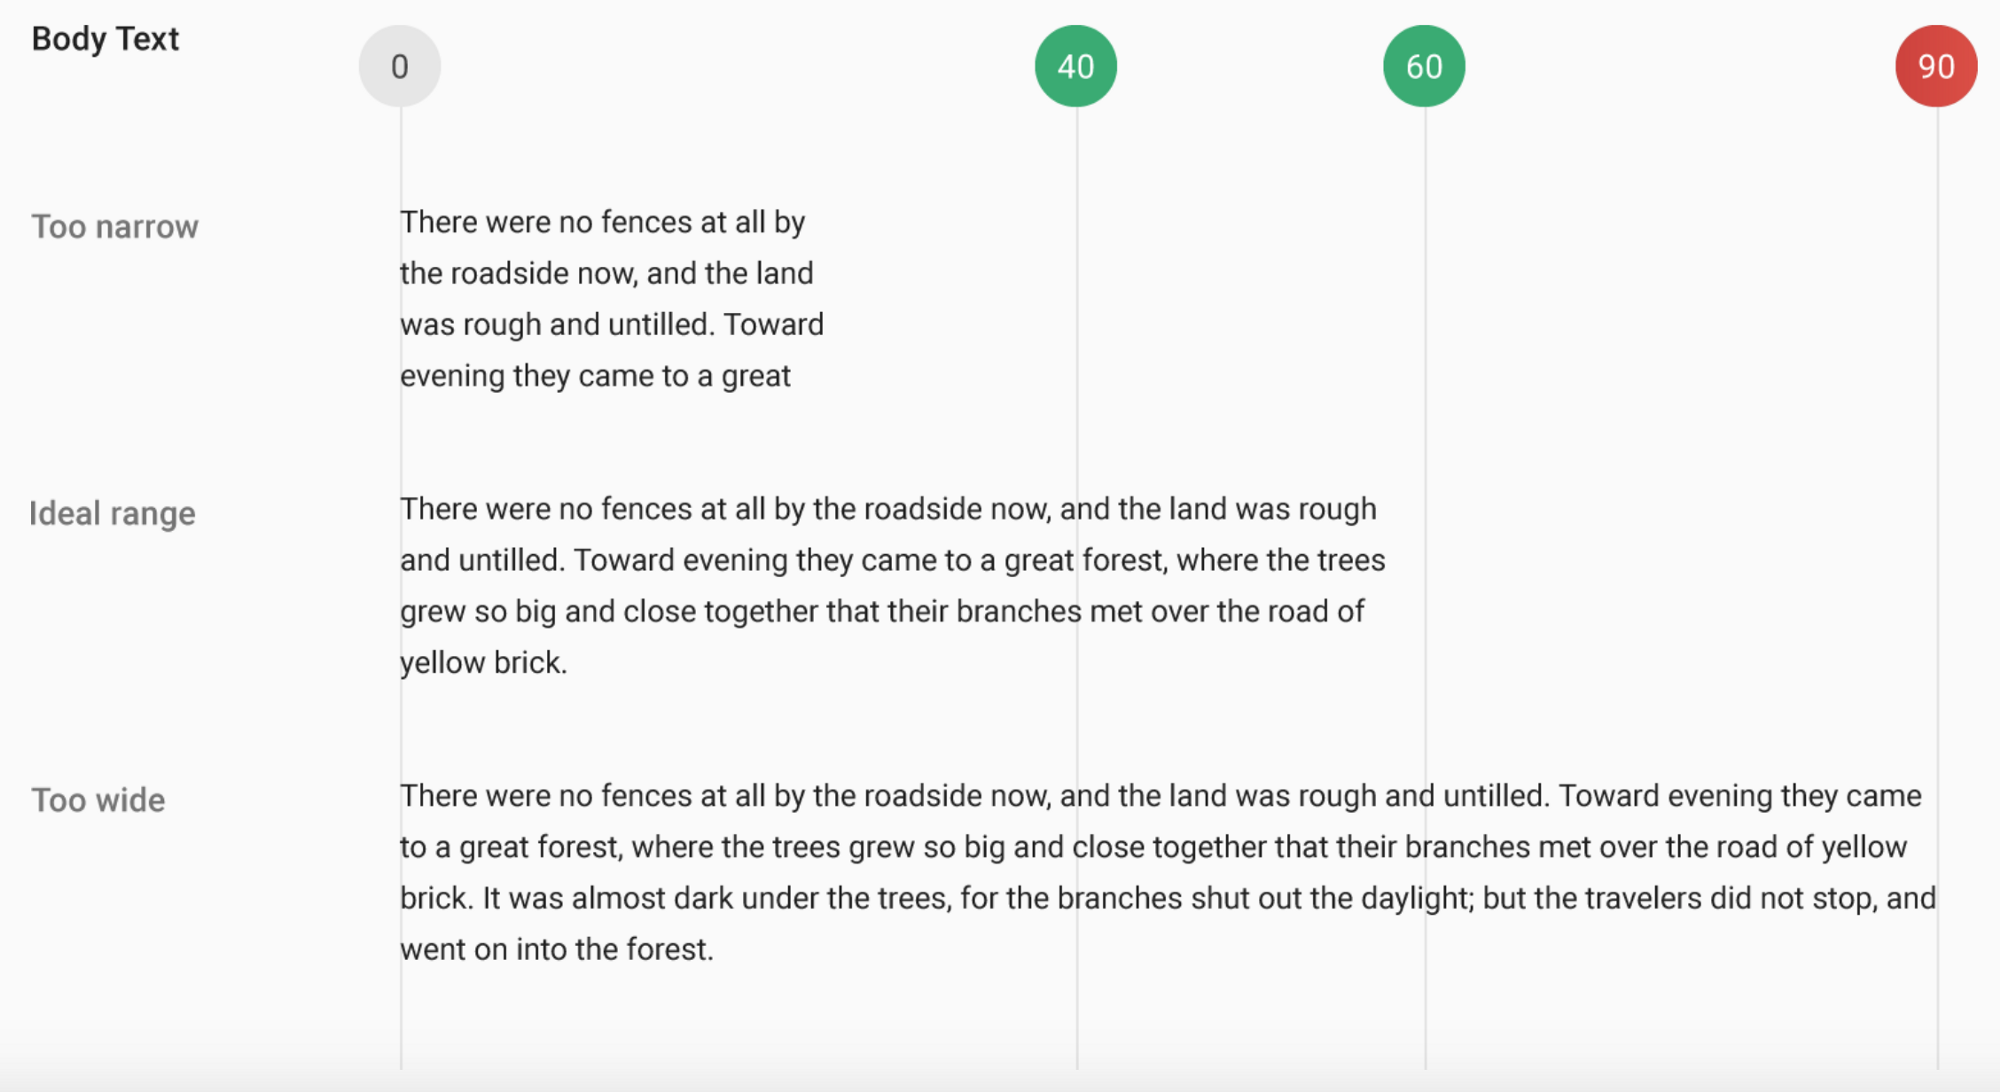Click first line of Too wide paragraph
Screen dimensions: 2000x1092
[1161, 796]
